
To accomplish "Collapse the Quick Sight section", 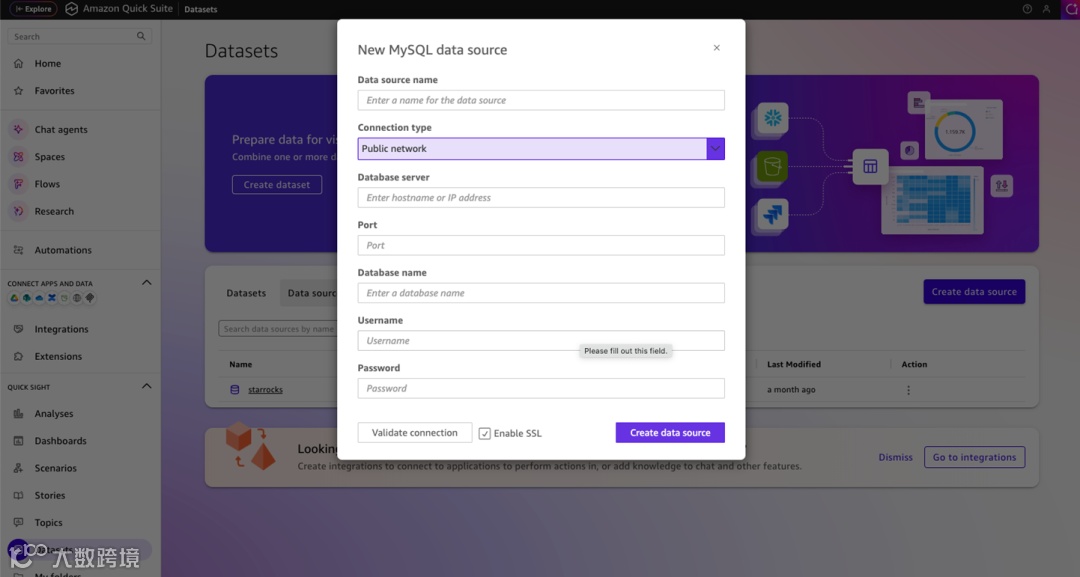I will tap(147, 386).
